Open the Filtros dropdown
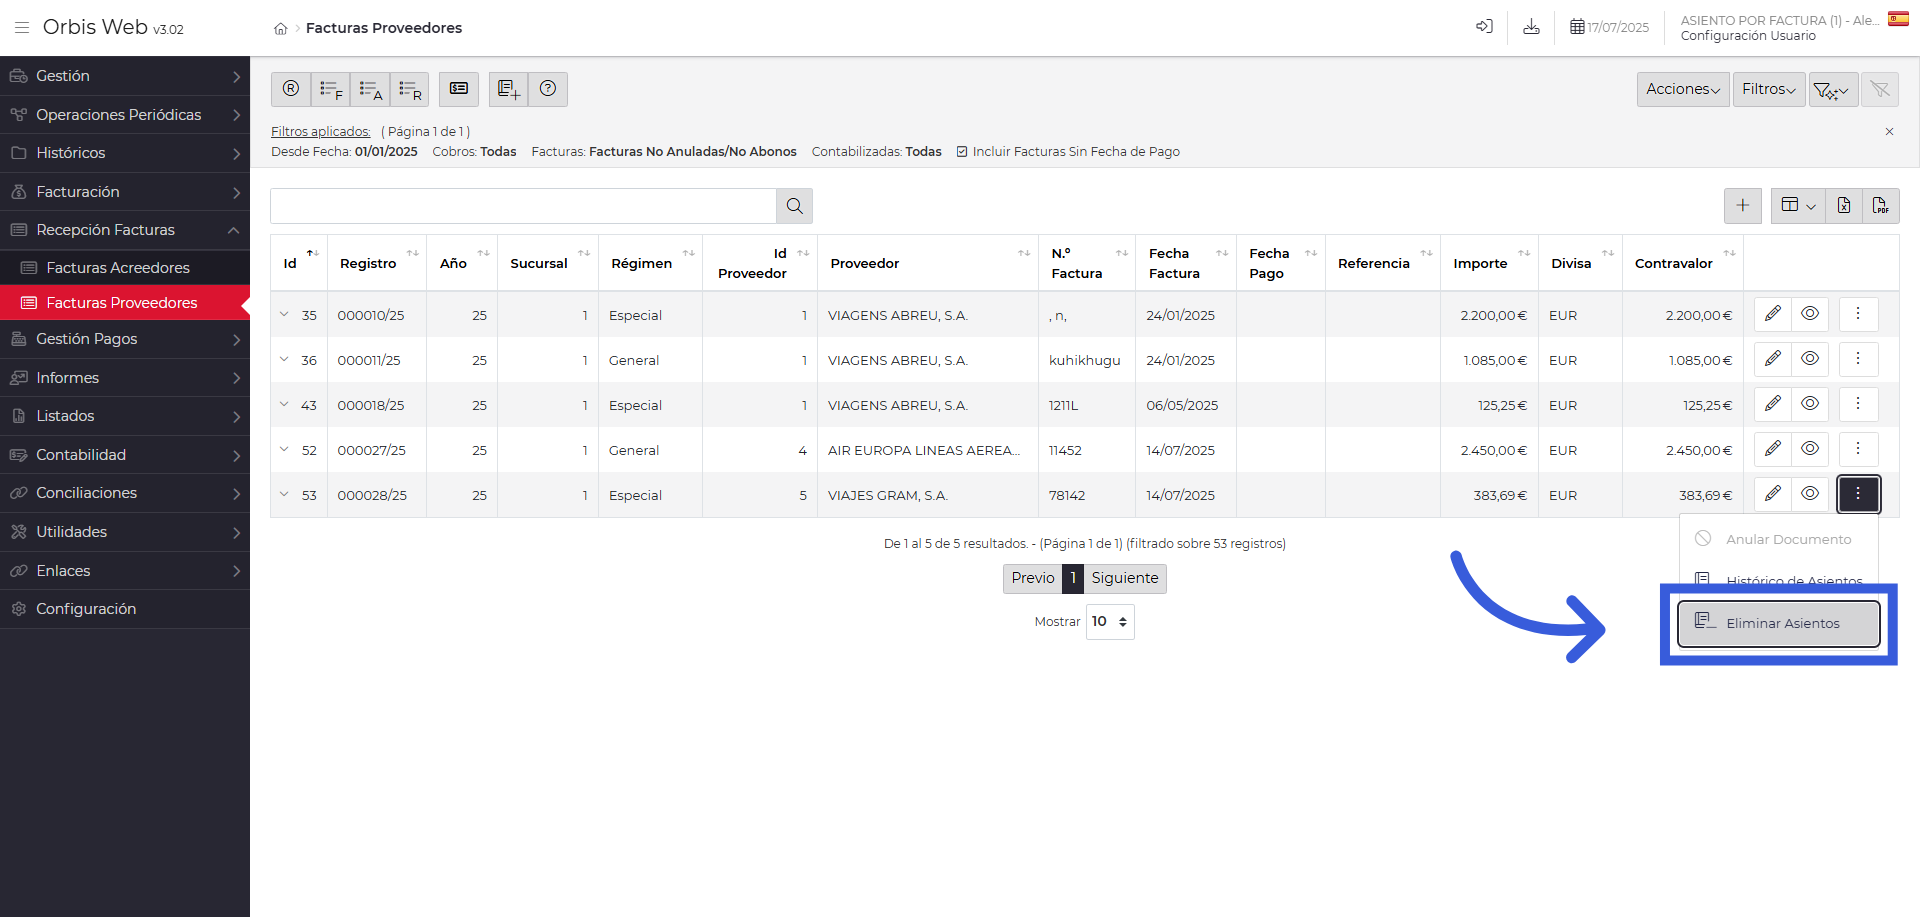 coord(1768,90)
